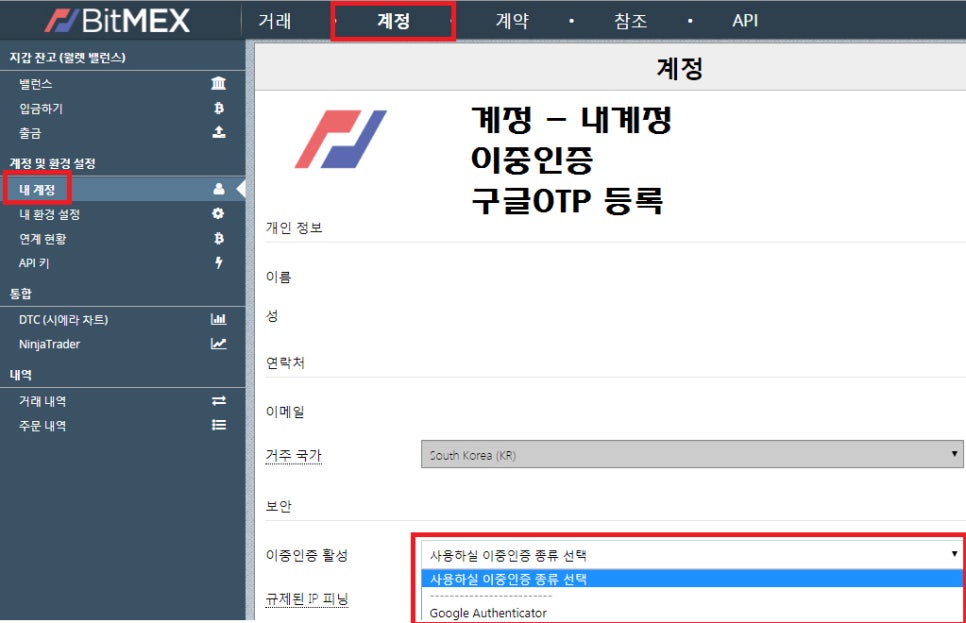This screenshot has width=966, height=623.
Task: Click the 이메일 field label
Action: pyautogui.click(x=285, y=412)
